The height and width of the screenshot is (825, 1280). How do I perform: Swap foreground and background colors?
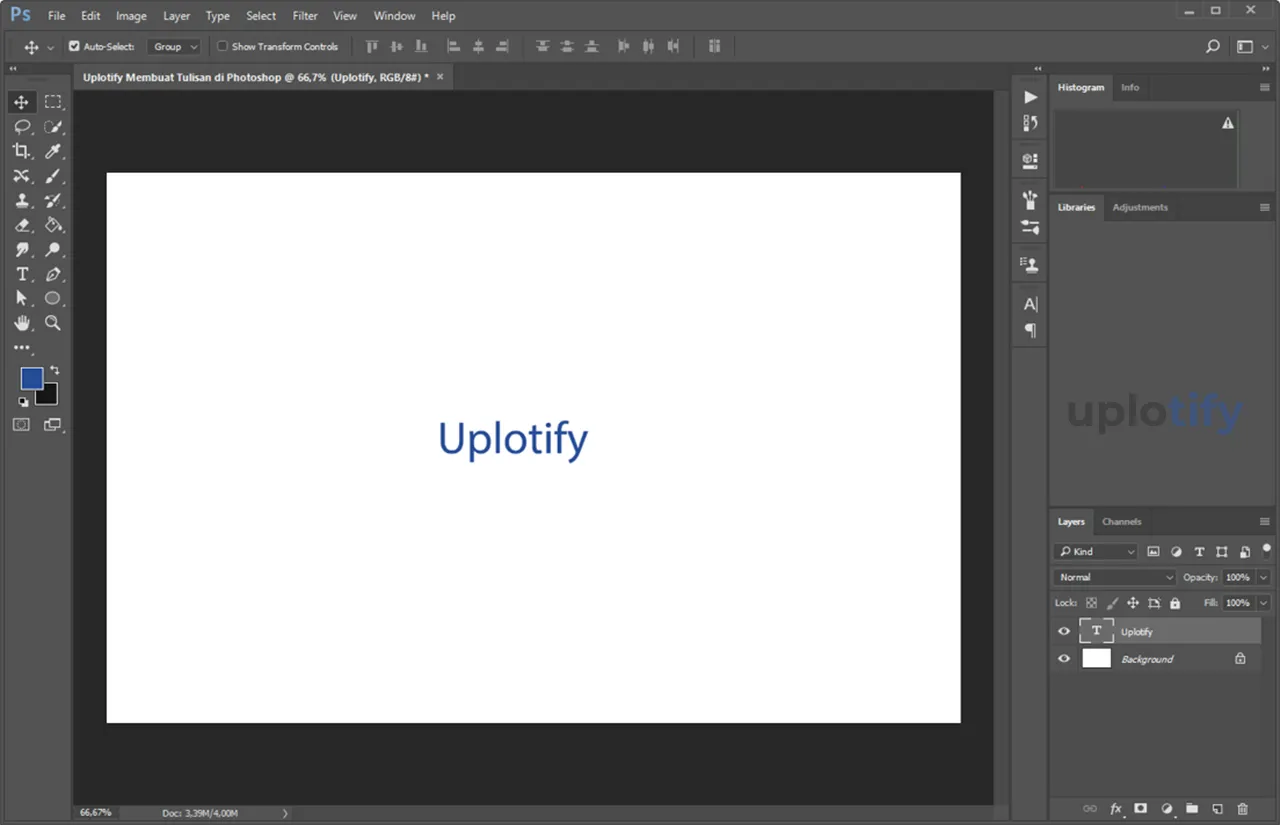click(55, 370)
